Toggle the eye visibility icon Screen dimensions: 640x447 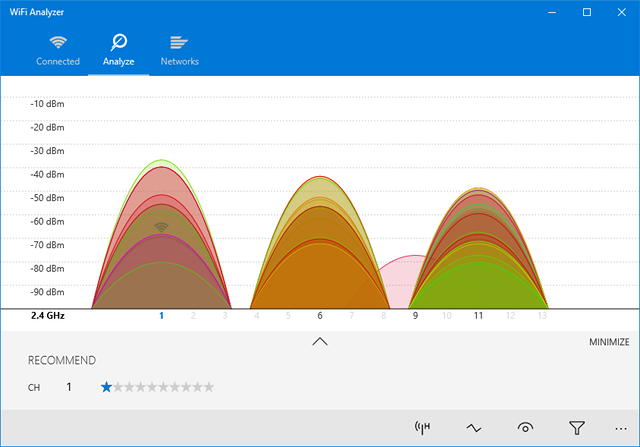(526, 428)
